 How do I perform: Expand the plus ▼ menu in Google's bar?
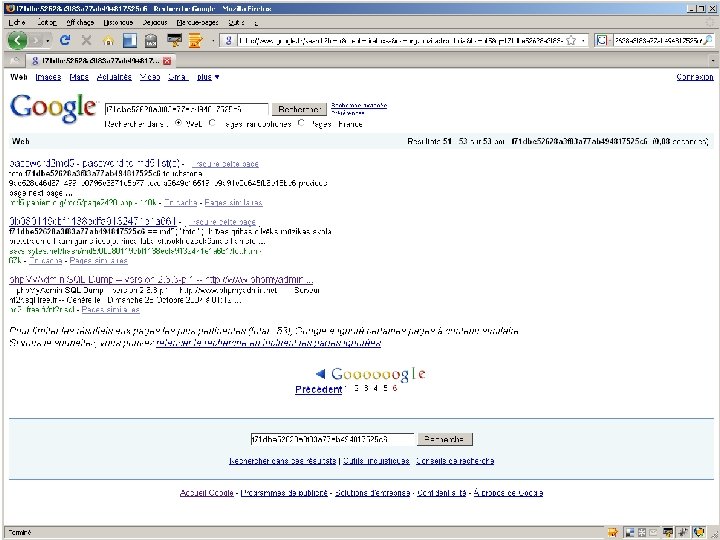pos(208,77)
